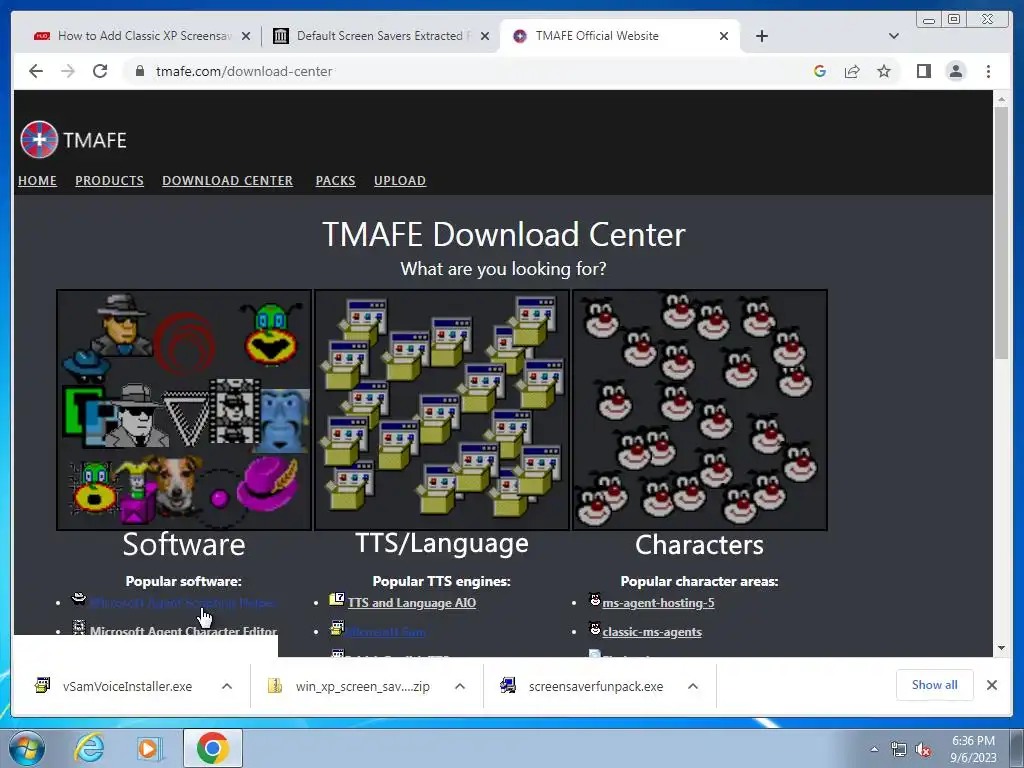Open the Software heading link

tap(184, 544)
